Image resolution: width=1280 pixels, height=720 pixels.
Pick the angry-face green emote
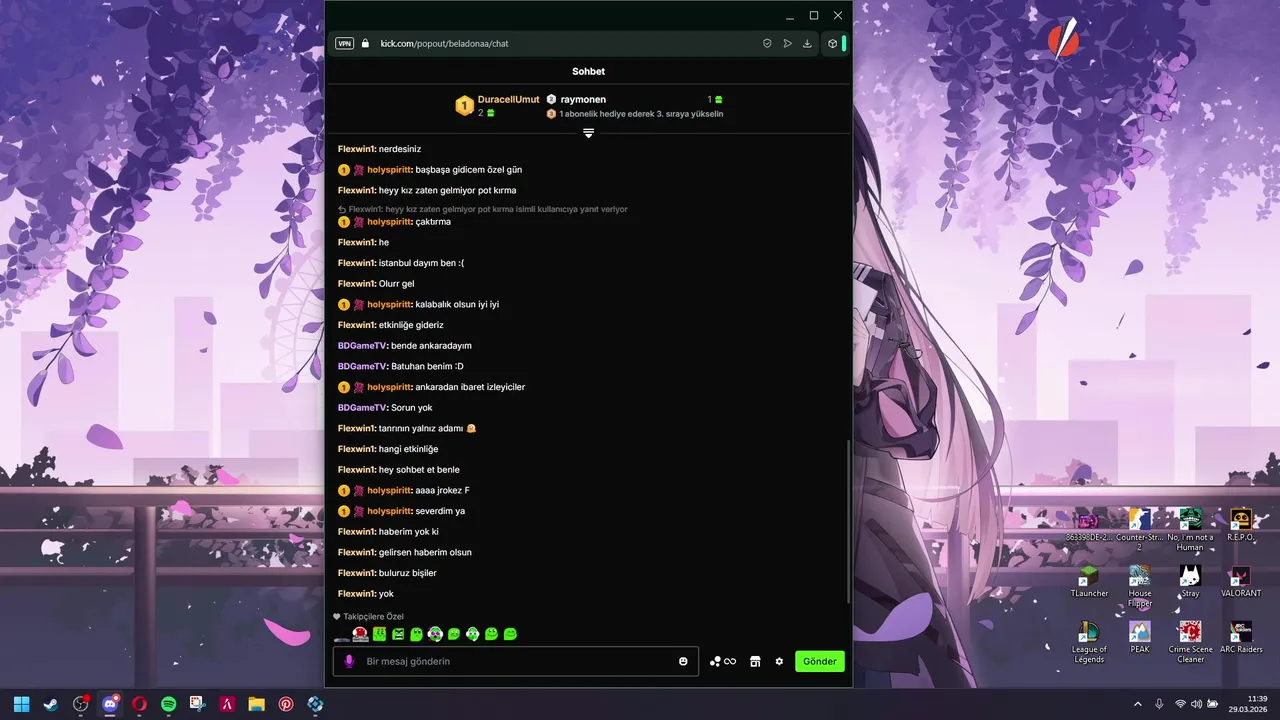click(x=398, y=634)
